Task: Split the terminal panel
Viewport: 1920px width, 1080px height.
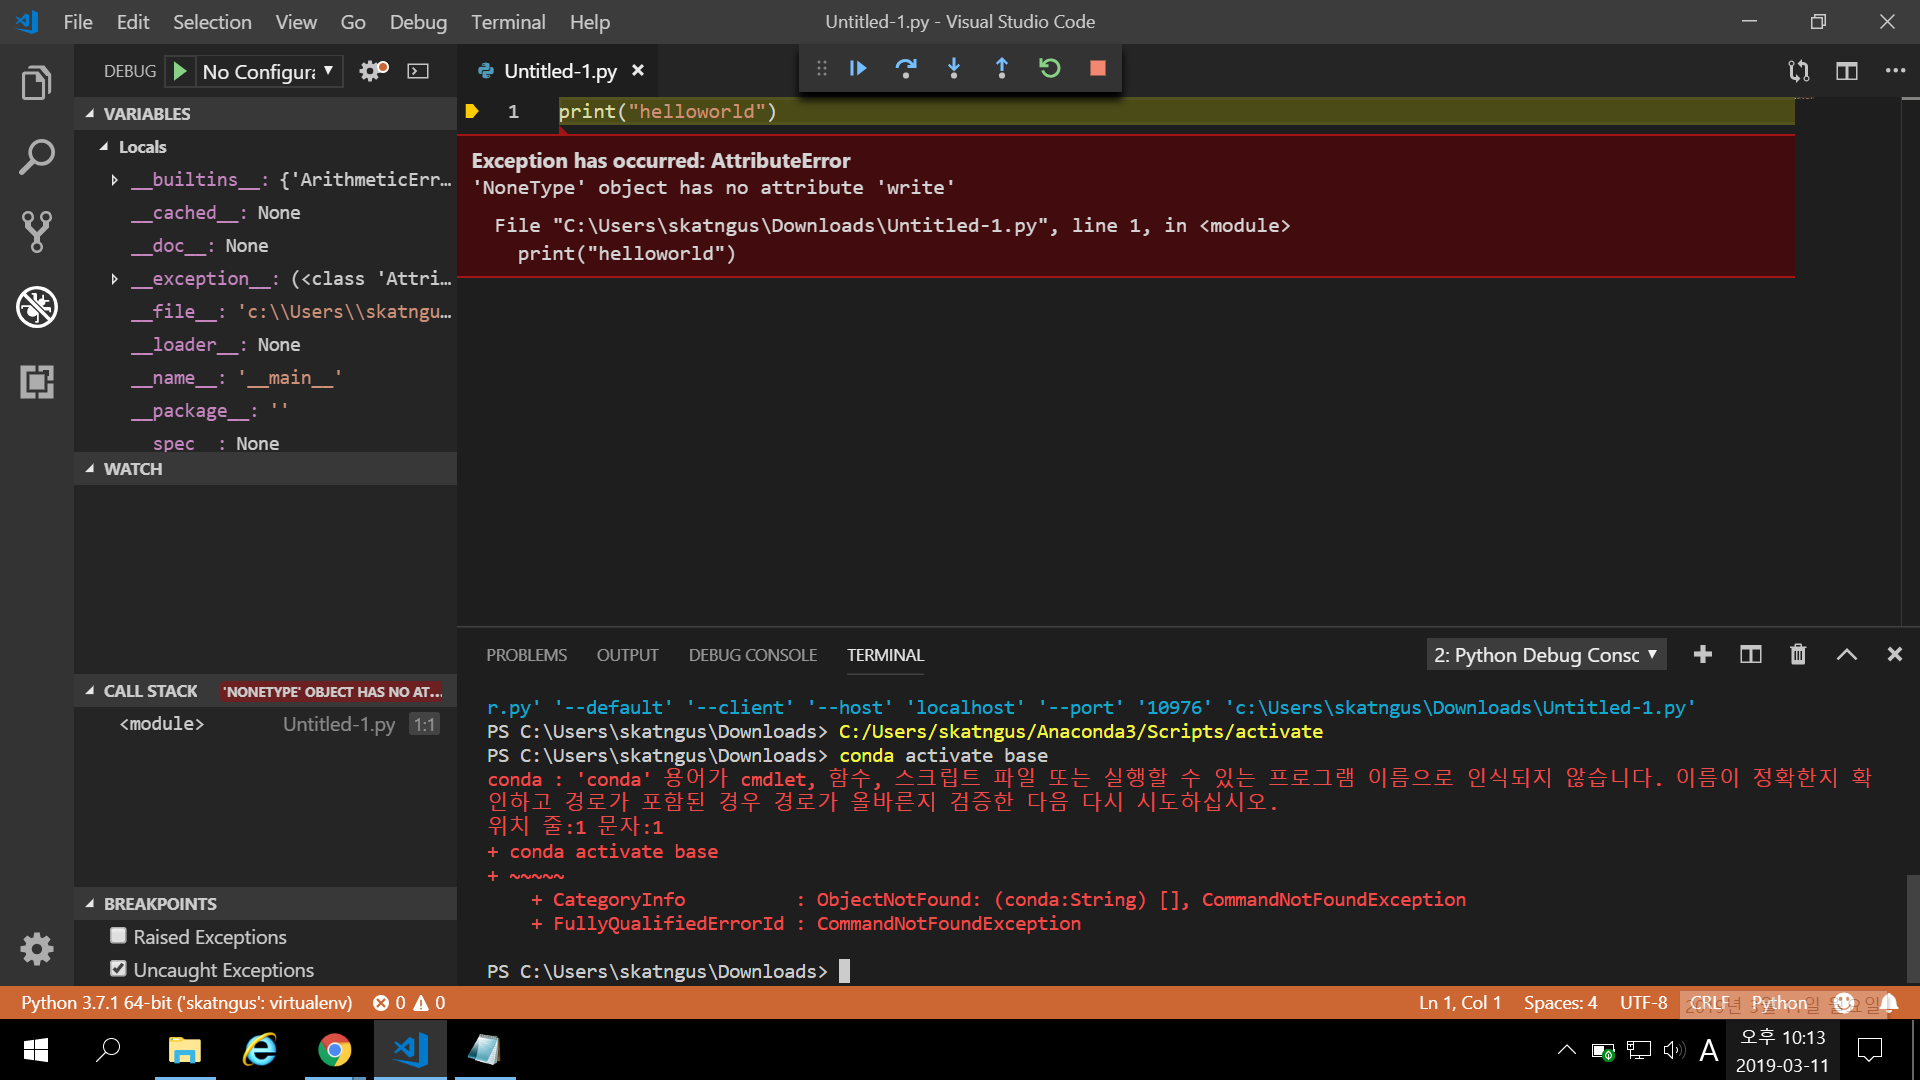Action: 1751,654
